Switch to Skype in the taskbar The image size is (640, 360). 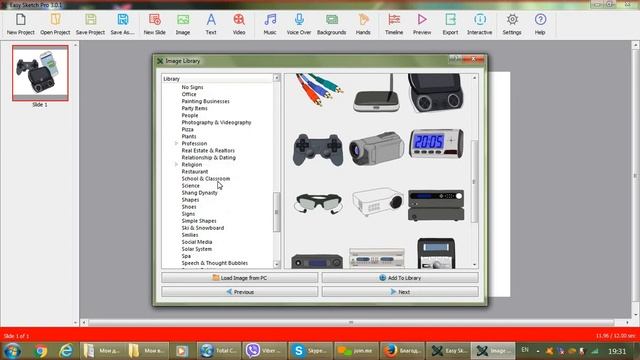[x=310, y=351]
